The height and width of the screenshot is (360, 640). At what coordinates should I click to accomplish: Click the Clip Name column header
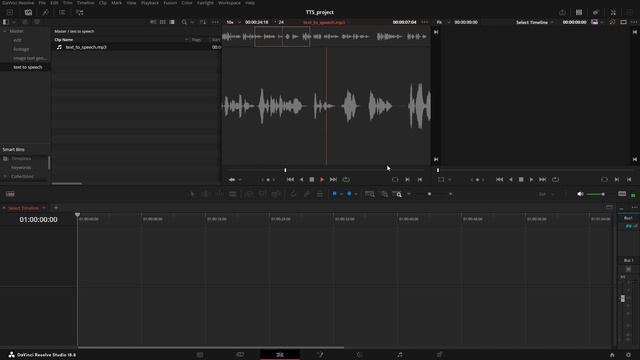tap(64, 40)
